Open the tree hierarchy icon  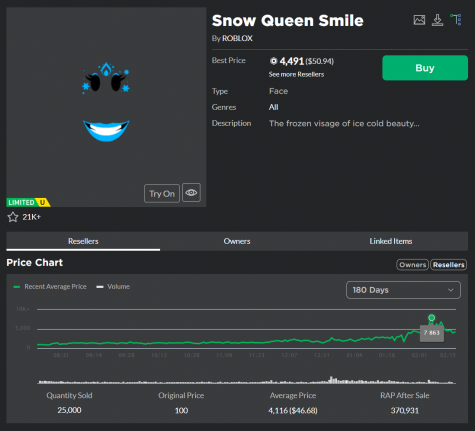point(456,20)
